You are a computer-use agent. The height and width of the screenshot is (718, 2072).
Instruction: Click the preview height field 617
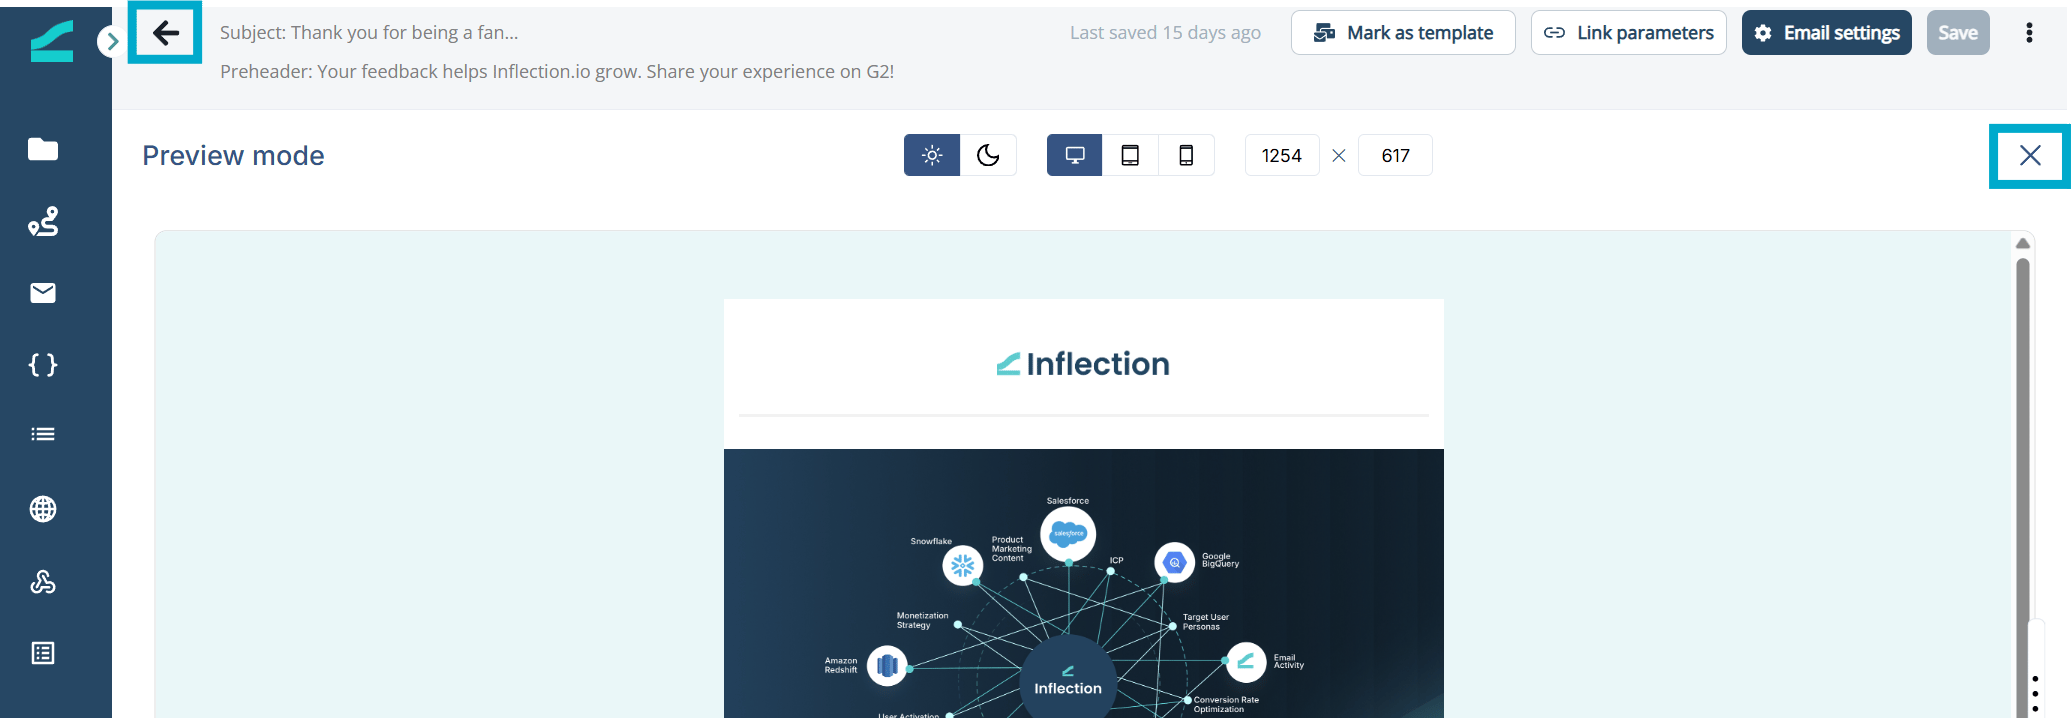(x=1395, y=155)
